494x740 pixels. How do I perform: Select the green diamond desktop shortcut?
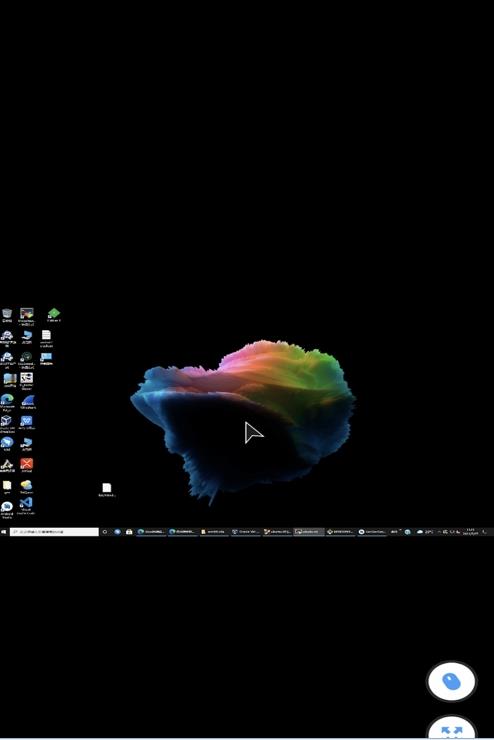point(54,315)
